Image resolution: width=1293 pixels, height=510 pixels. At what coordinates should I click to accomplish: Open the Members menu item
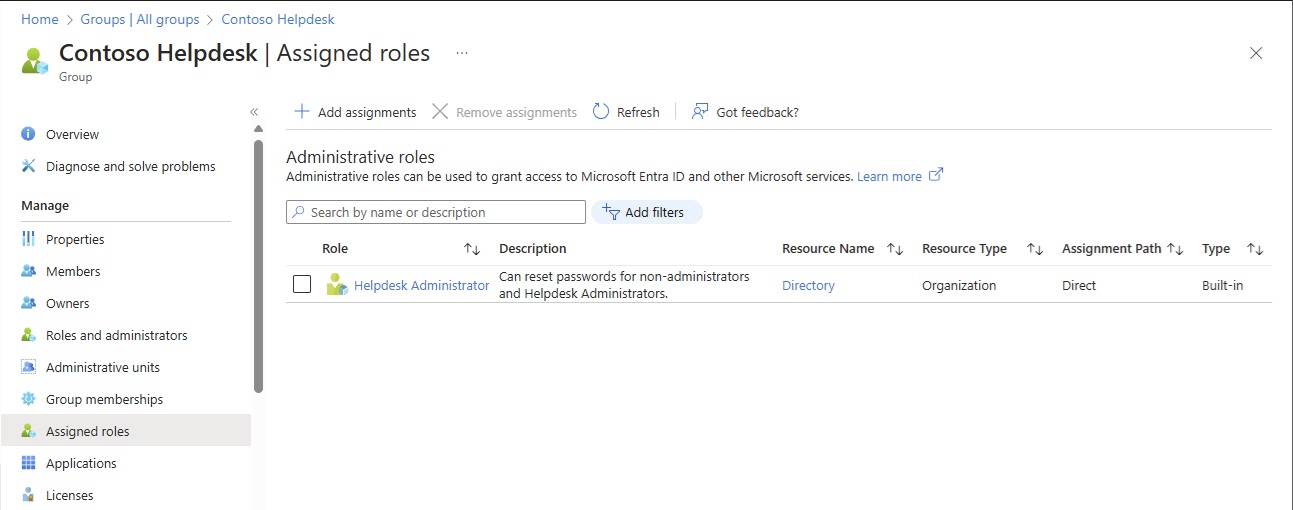pyautogui.click(x=73, y=271)
